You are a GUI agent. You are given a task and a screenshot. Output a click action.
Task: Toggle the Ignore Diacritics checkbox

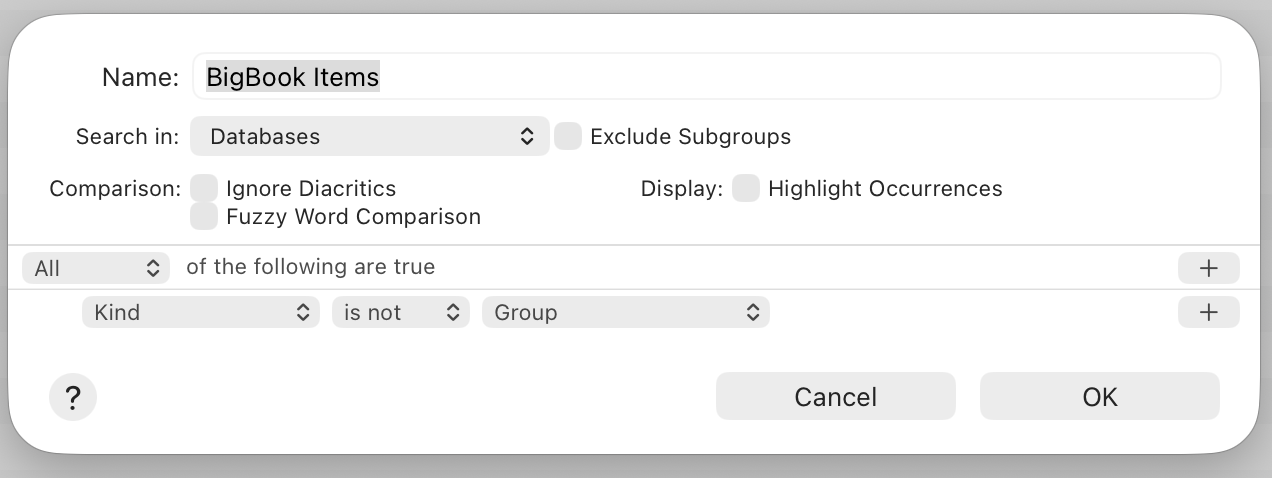204,188
